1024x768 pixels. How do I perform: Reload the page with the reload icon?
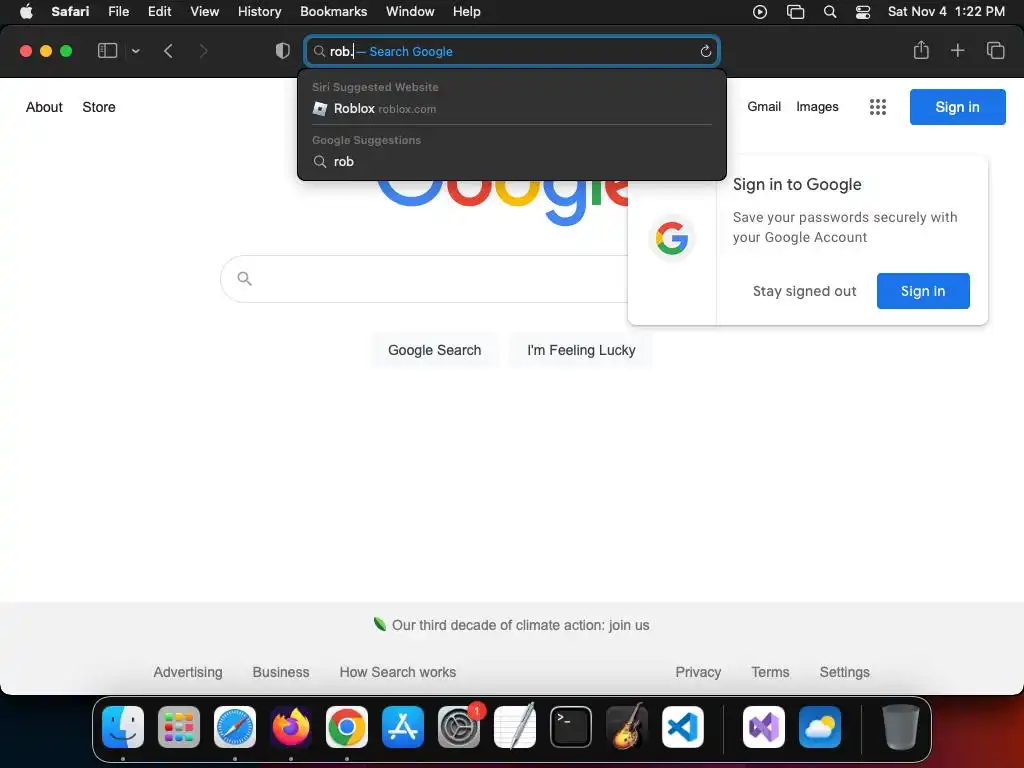[705, 52]
